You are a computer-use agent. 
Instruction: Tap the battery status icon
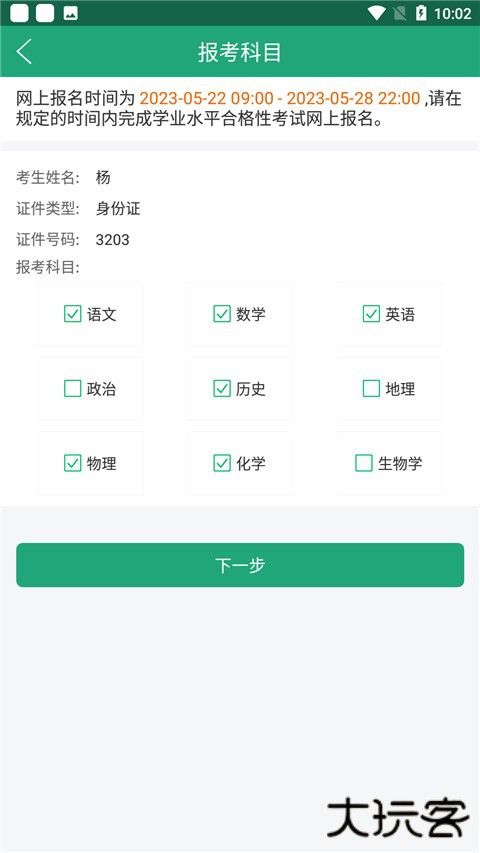tap(421, 13)
